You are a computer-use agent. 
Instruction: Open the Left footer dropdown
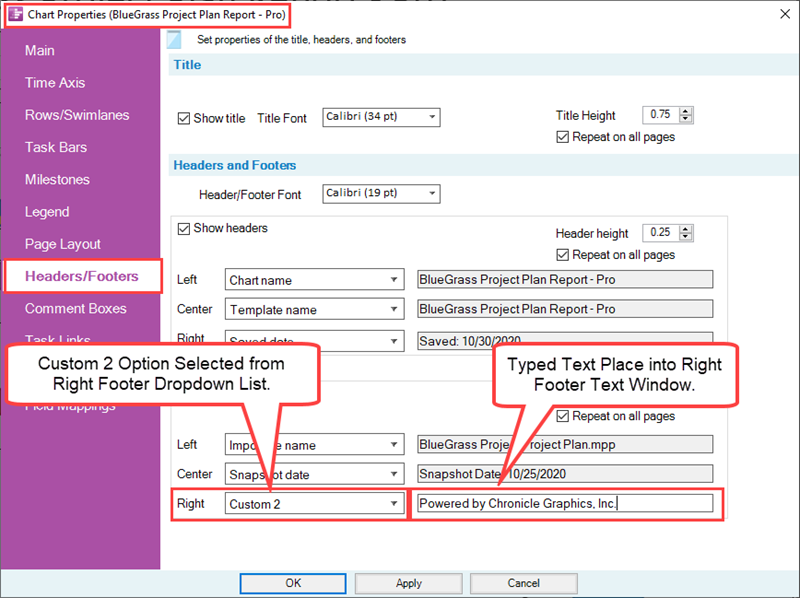(x=314, y=444)
